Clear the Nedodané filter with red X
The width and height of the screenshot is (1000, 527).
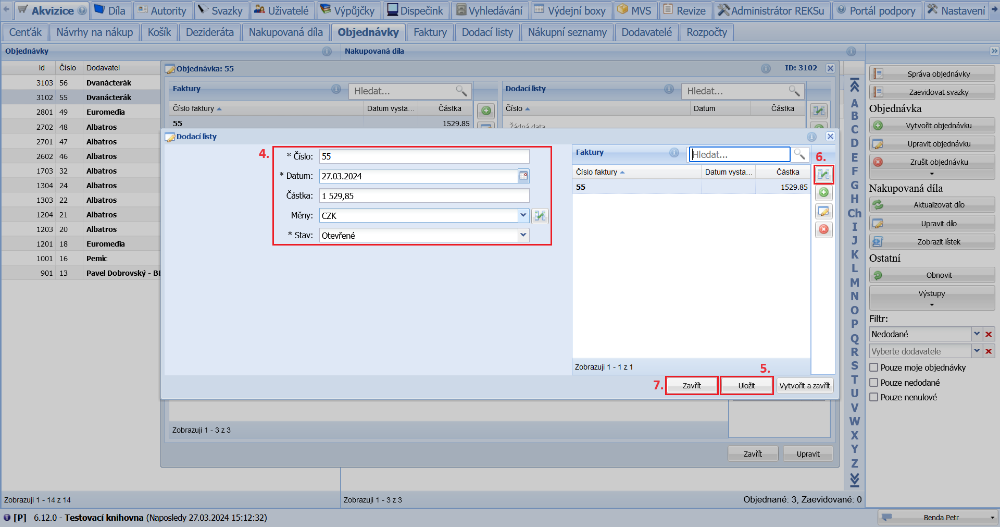(988, 334)
